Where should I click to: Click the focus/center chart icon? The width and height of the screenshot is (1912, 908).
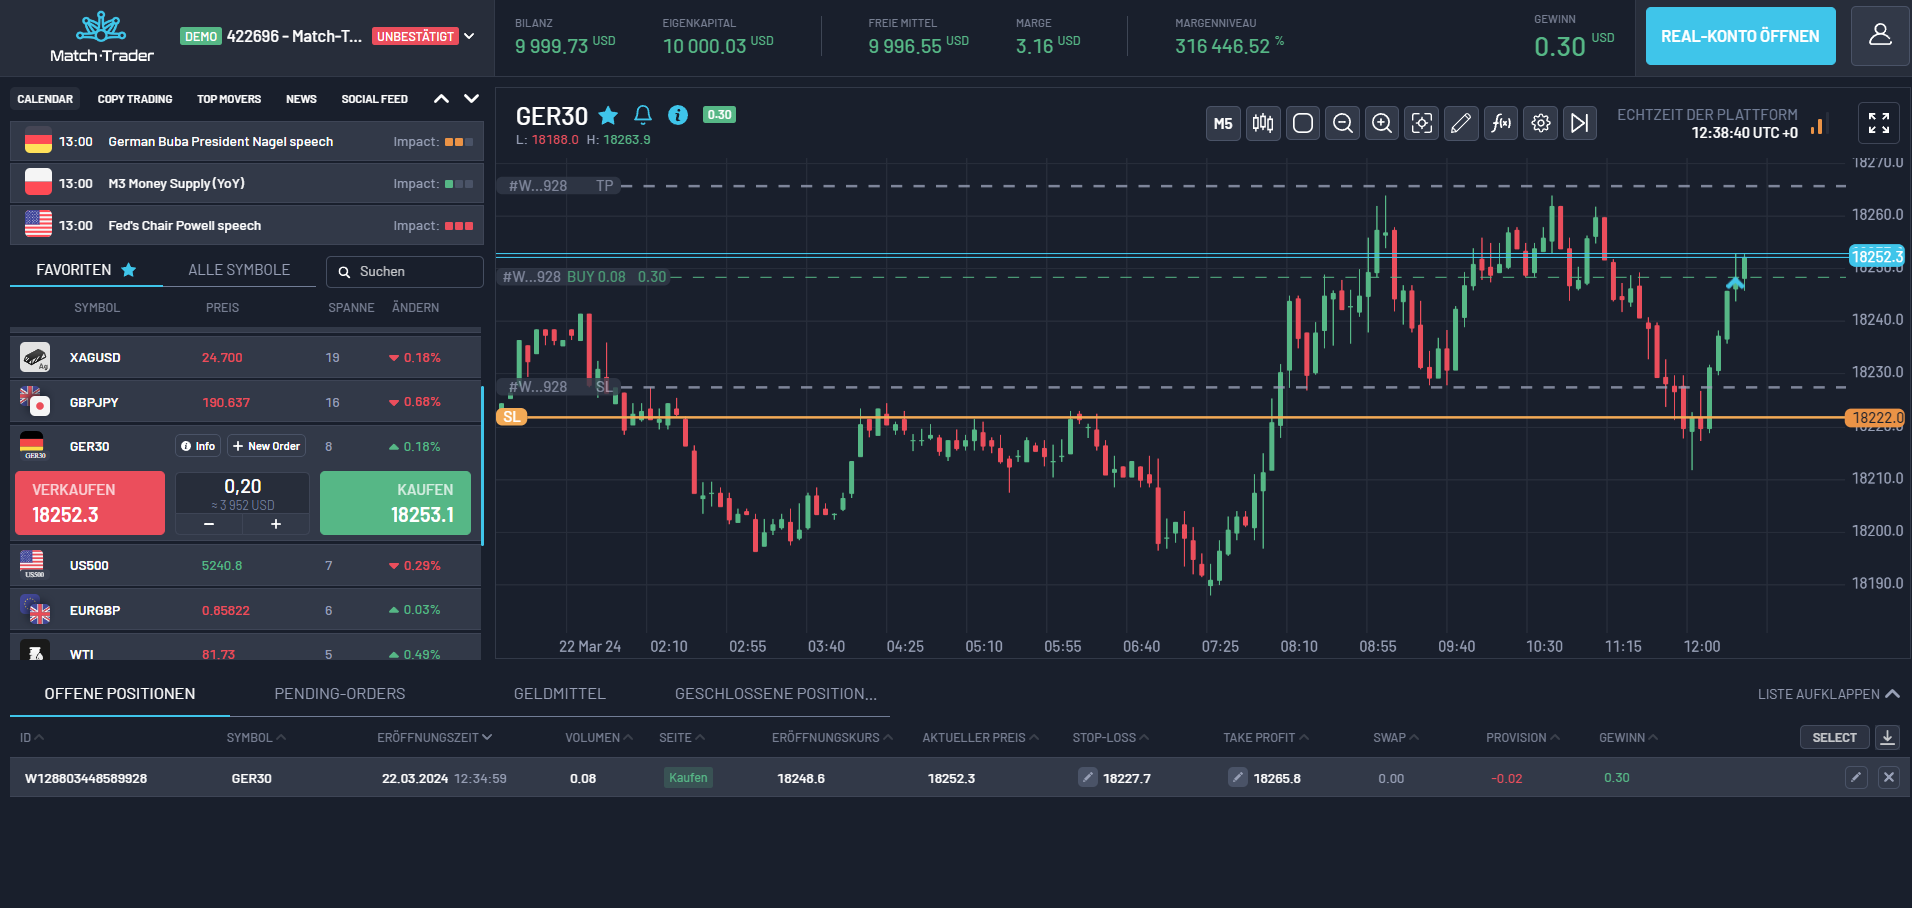click(x=1422, y=123)
